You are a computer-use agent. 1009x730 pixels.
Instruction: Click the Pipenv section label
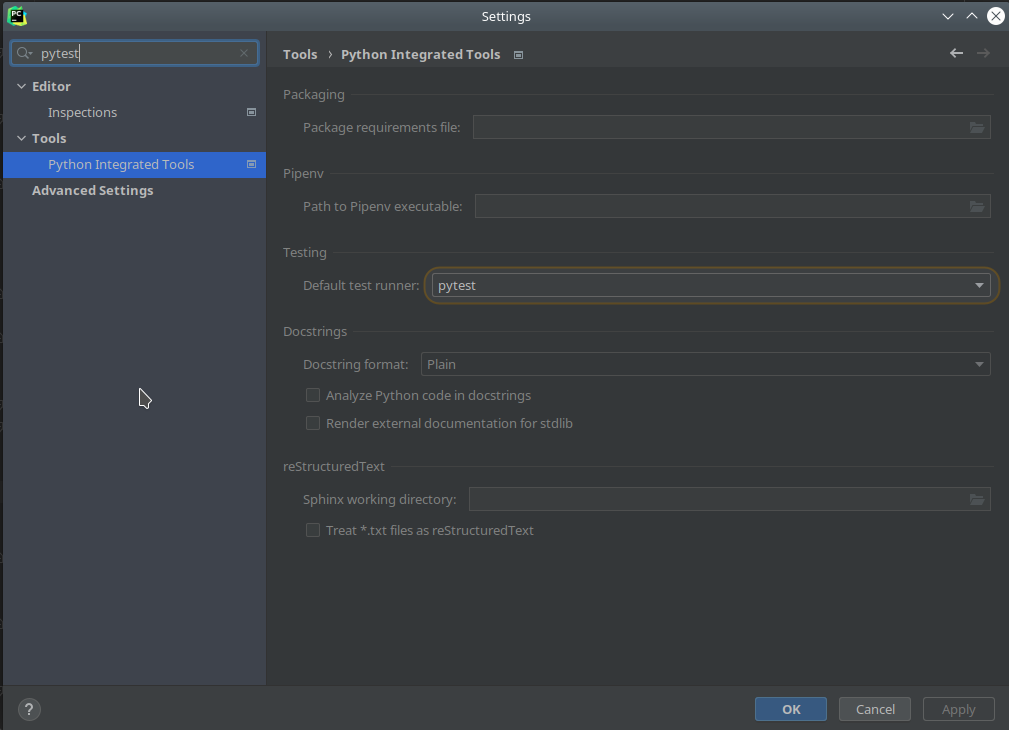(x=304, y=174)
